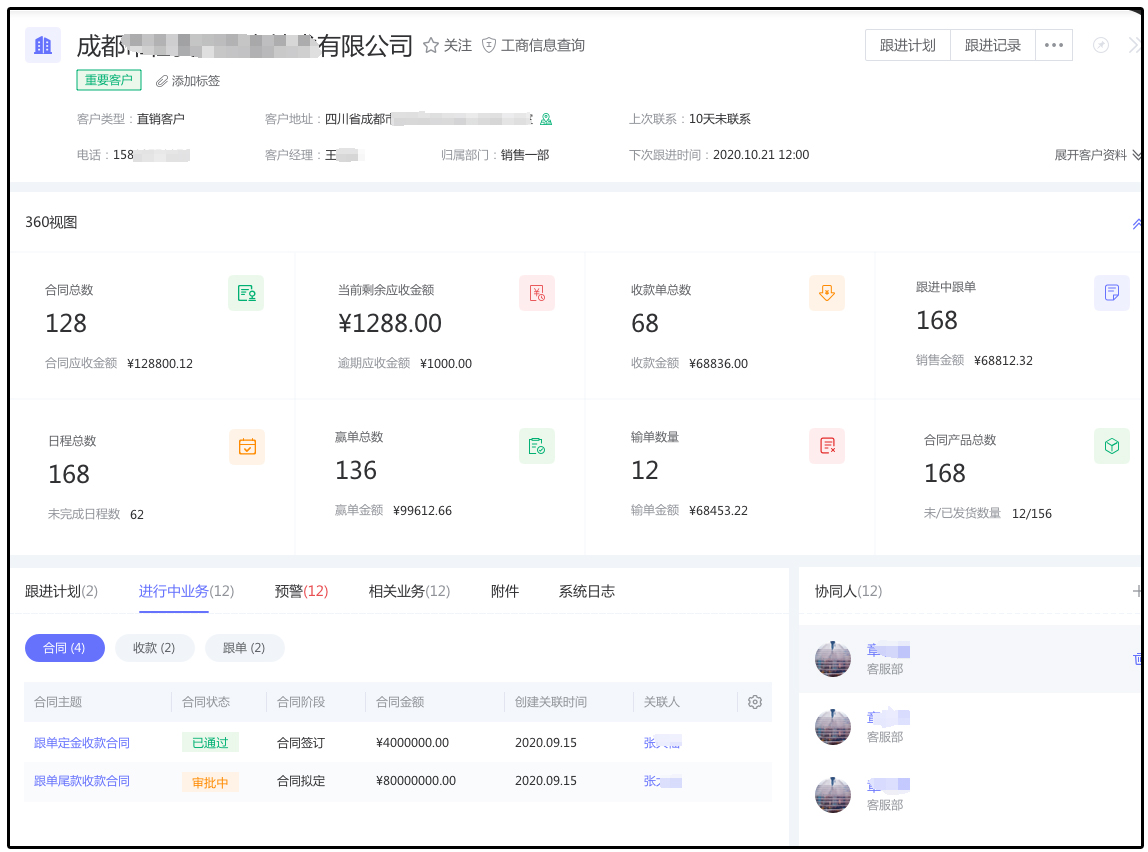
Task: Click the 跟进中跟单 note icon
Action: pos(1111,292)
